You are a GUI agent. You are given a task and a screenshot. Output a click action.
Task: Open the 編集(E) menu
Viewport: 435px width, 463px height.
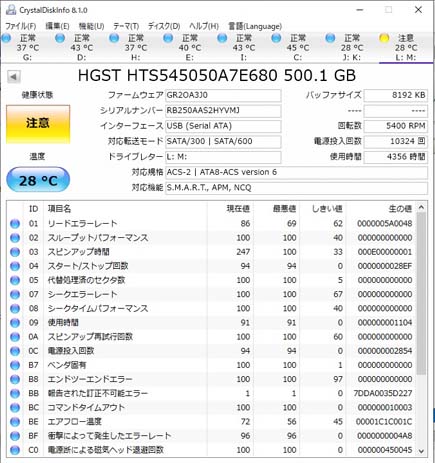(x=57, y=26)
